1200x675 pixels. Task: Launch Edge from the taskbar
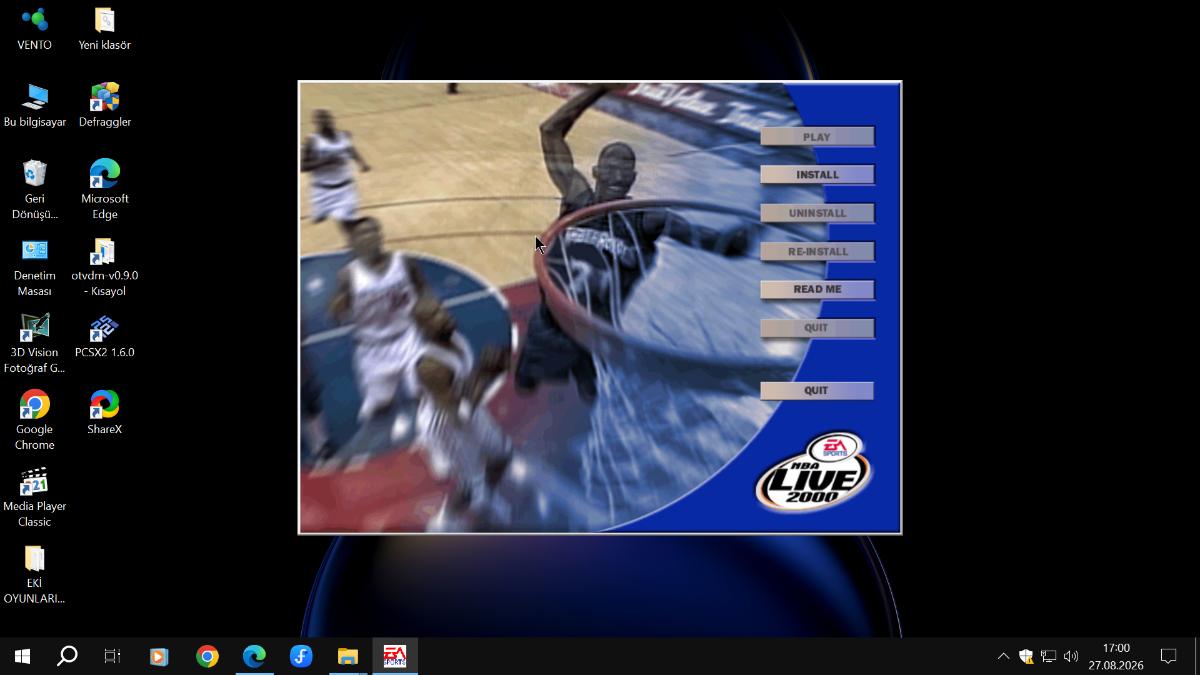coord(254,656)
